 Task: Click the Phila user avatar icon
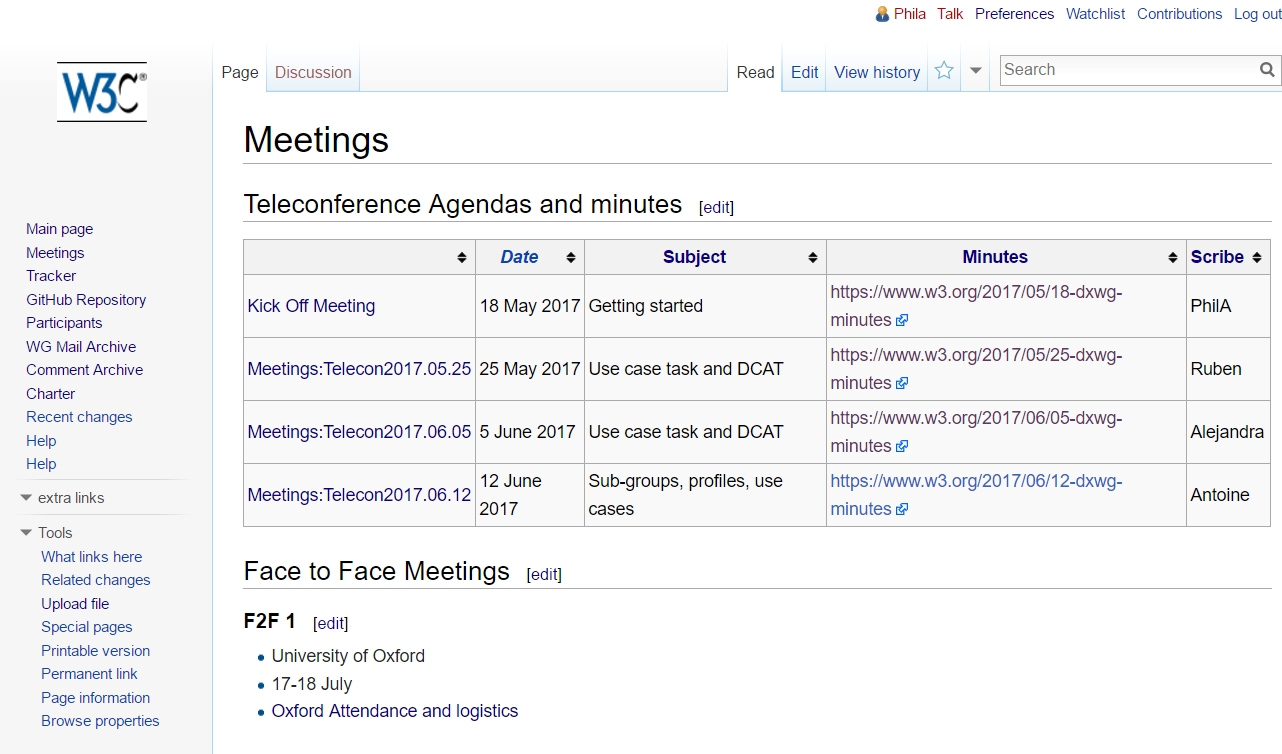click(x=882, y=14)
